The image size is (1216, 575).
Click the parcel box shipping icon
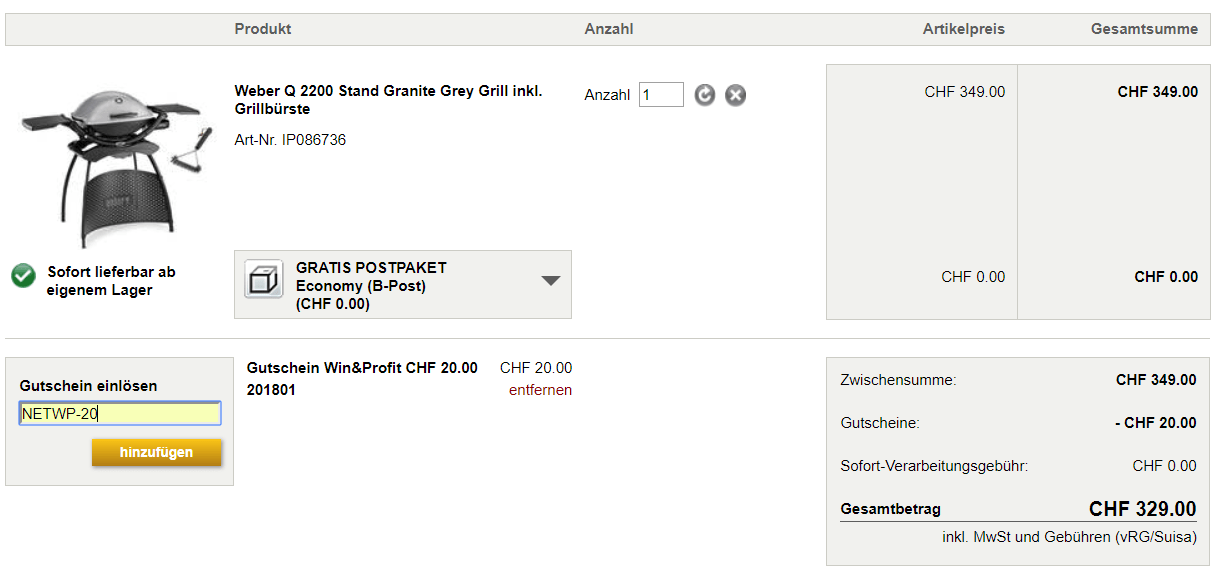[263, 281]
